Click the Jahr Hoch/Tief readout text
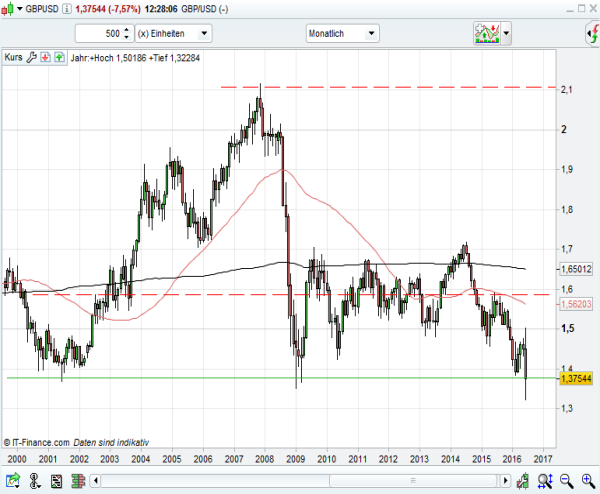Image resolution: width=600 pixels, height=494 pixels. tap(135, 58)
